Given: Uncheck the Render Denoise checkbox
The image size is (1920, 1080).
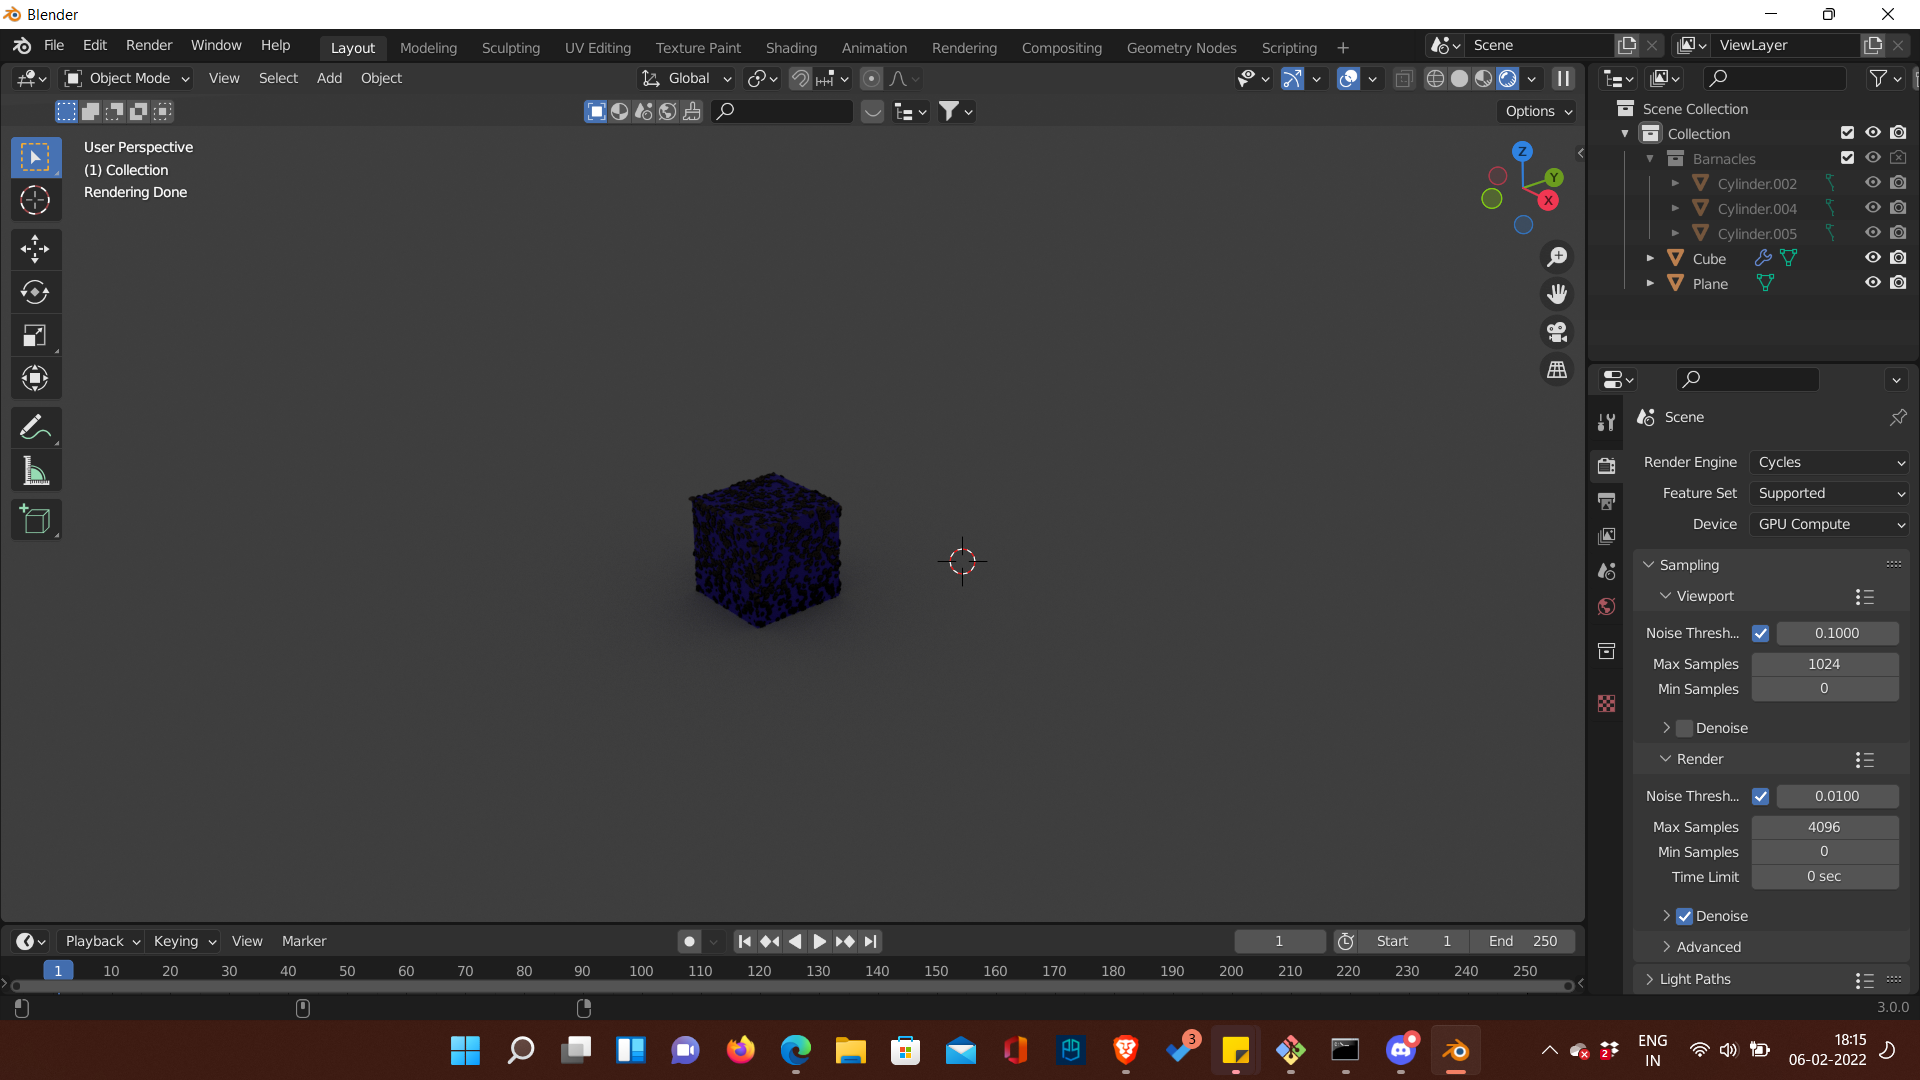Looking at the screenshot, I should (x=1685, y=916).
